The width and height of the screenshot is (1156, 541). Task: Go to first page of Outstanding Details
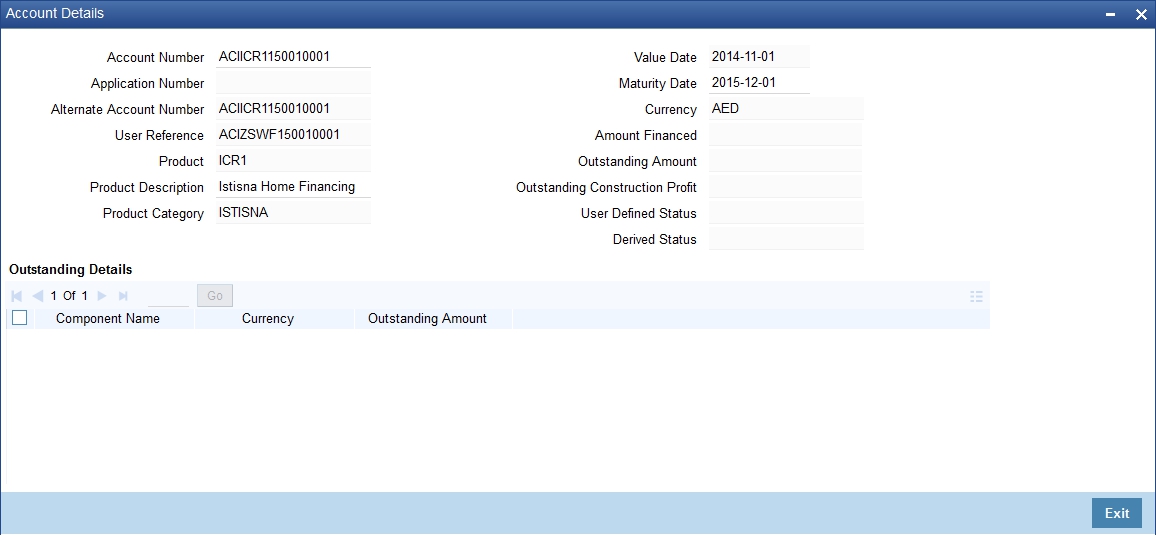click(x=17, y=296)
